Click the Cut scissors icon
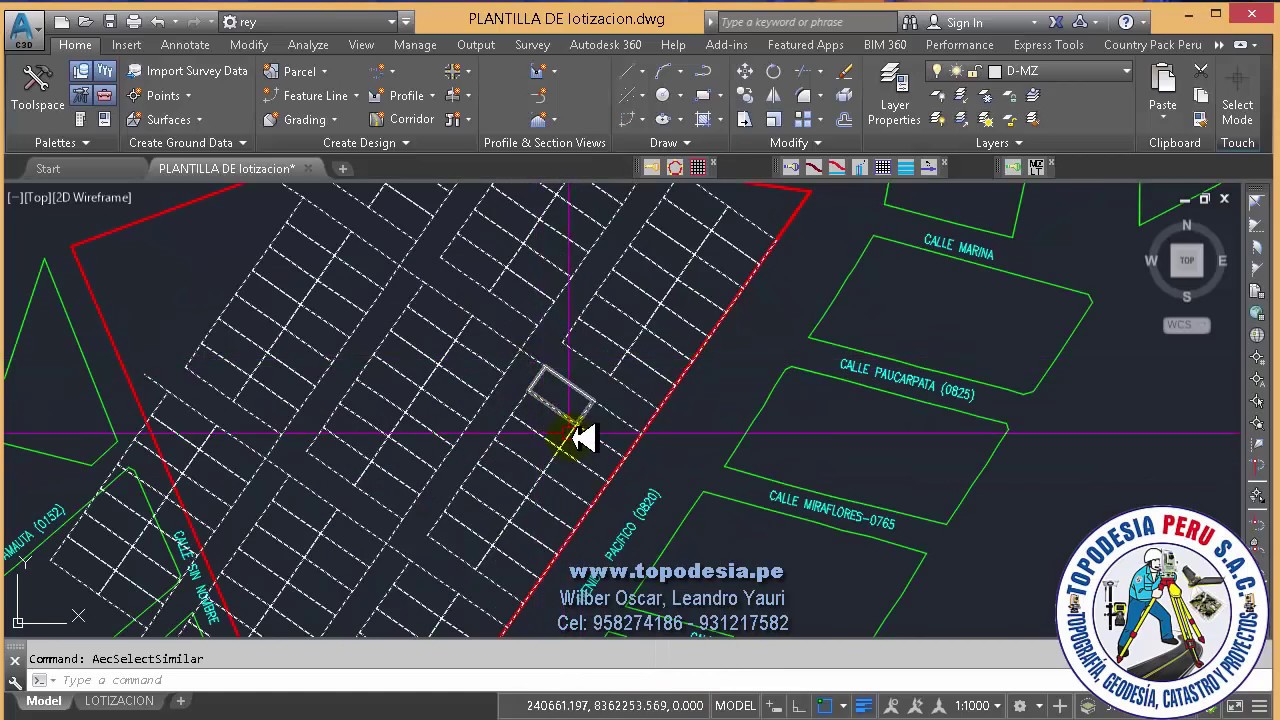 pos(1201,71)
